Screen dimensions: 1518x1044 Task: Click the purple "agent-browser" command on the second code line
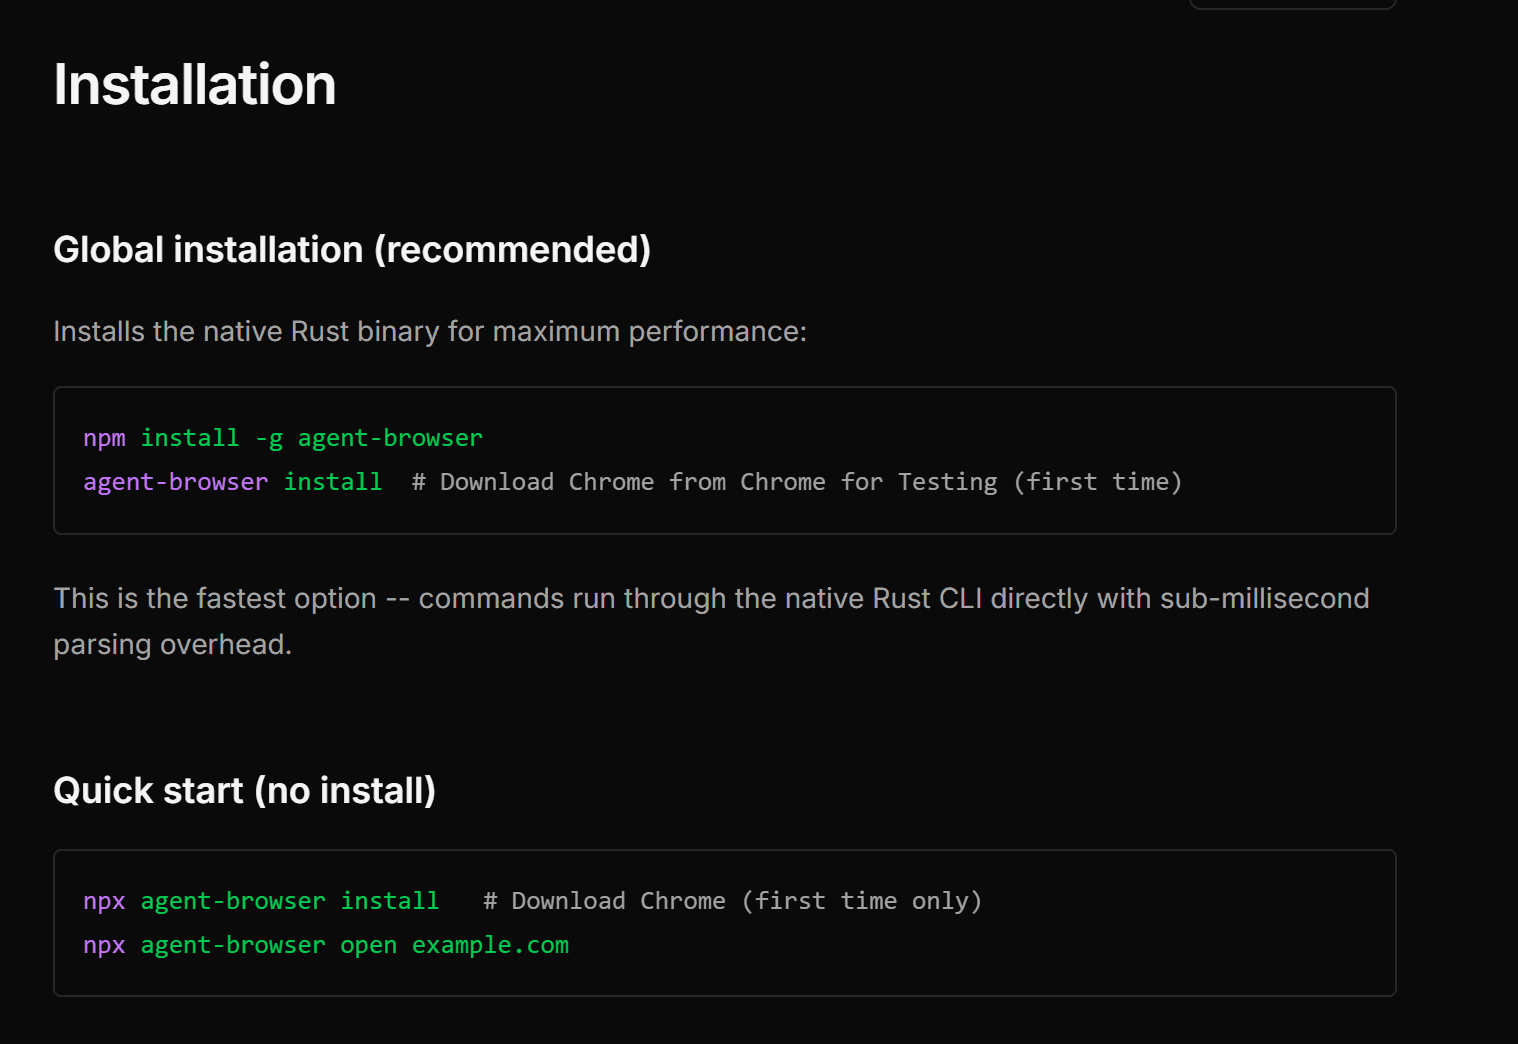coord(176,482)
